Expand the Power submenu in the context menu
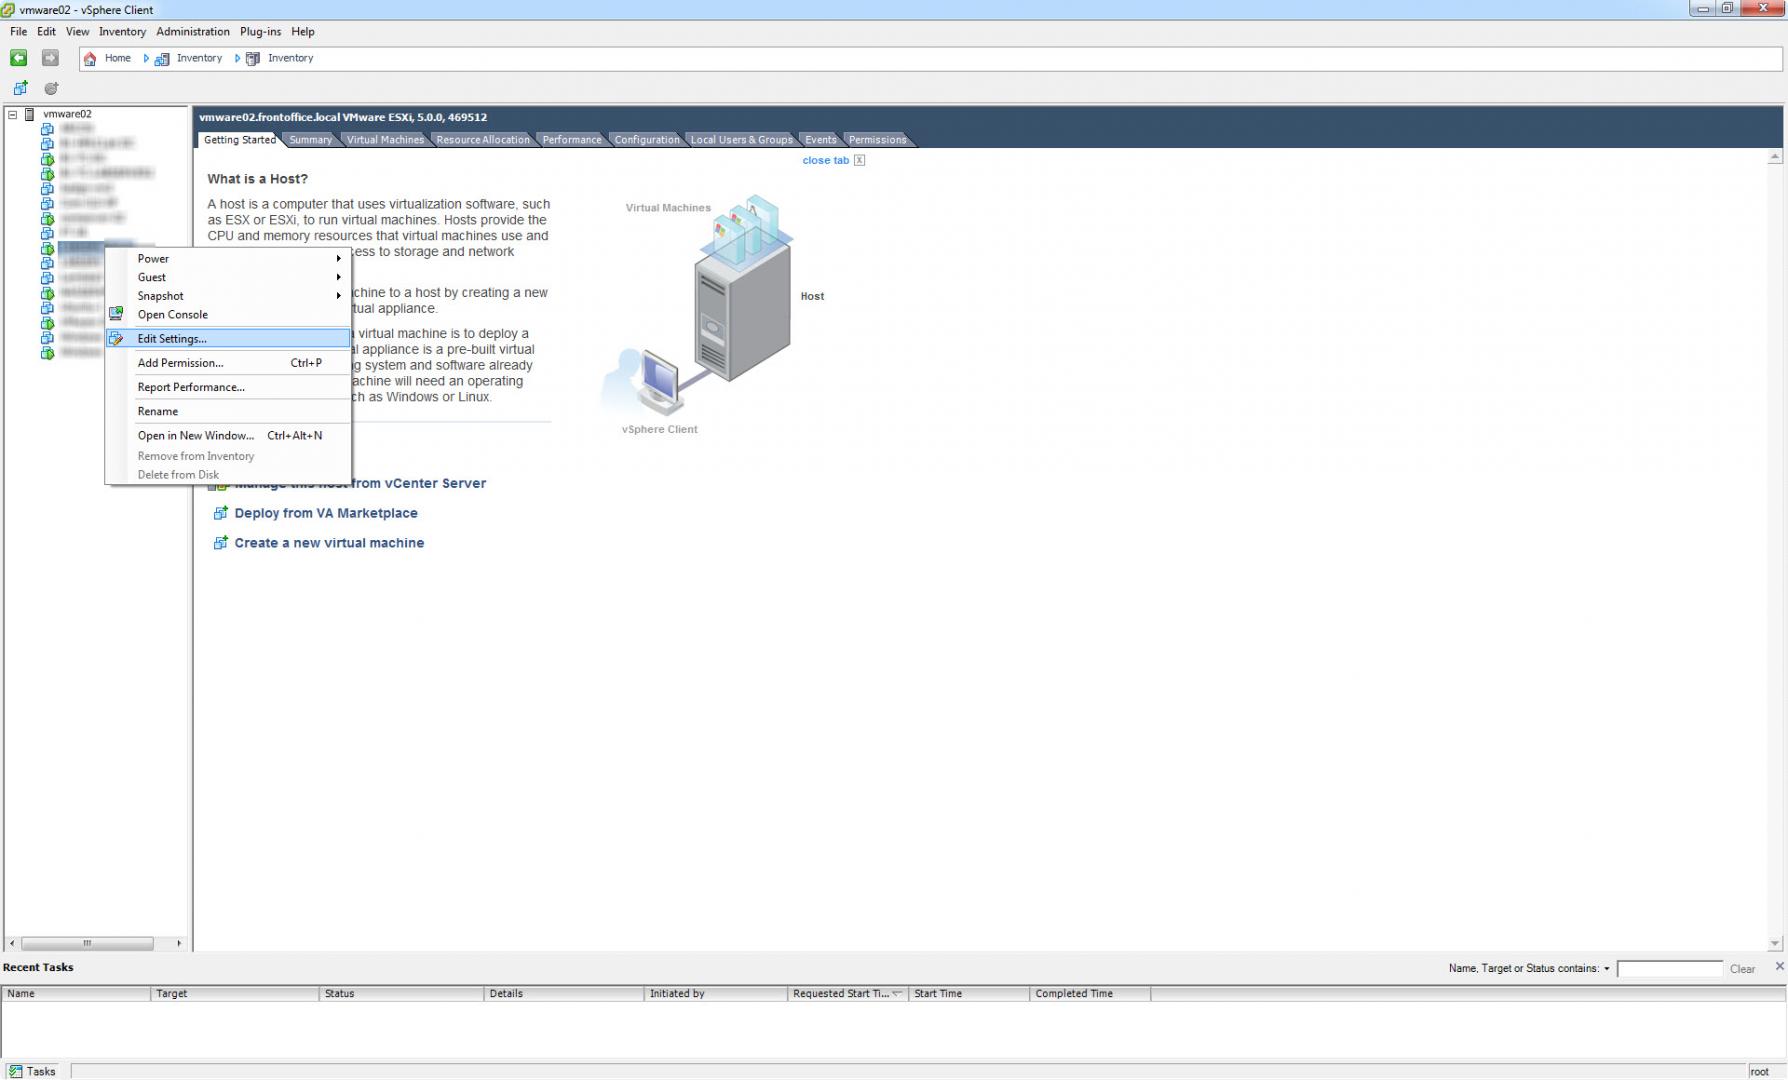 pos(228,259)
